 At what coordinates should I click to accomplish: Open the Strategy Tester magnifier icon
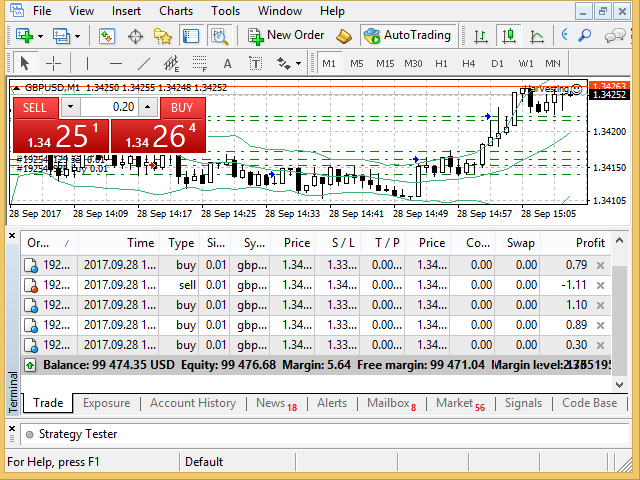219,36
